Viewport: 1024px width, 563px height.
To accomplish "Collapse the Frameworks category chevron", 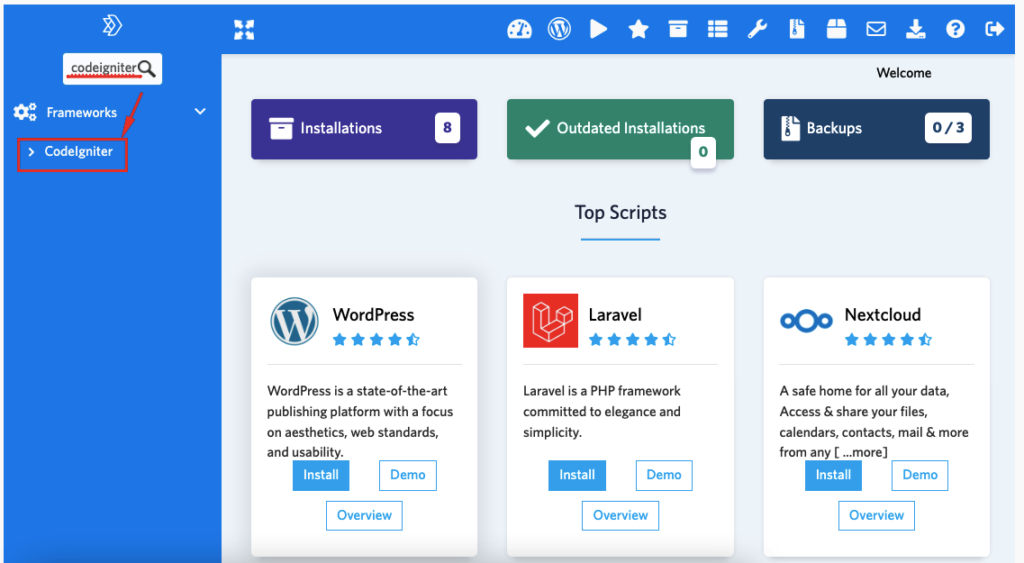I will pyautogui.click(x=200, y=112).
